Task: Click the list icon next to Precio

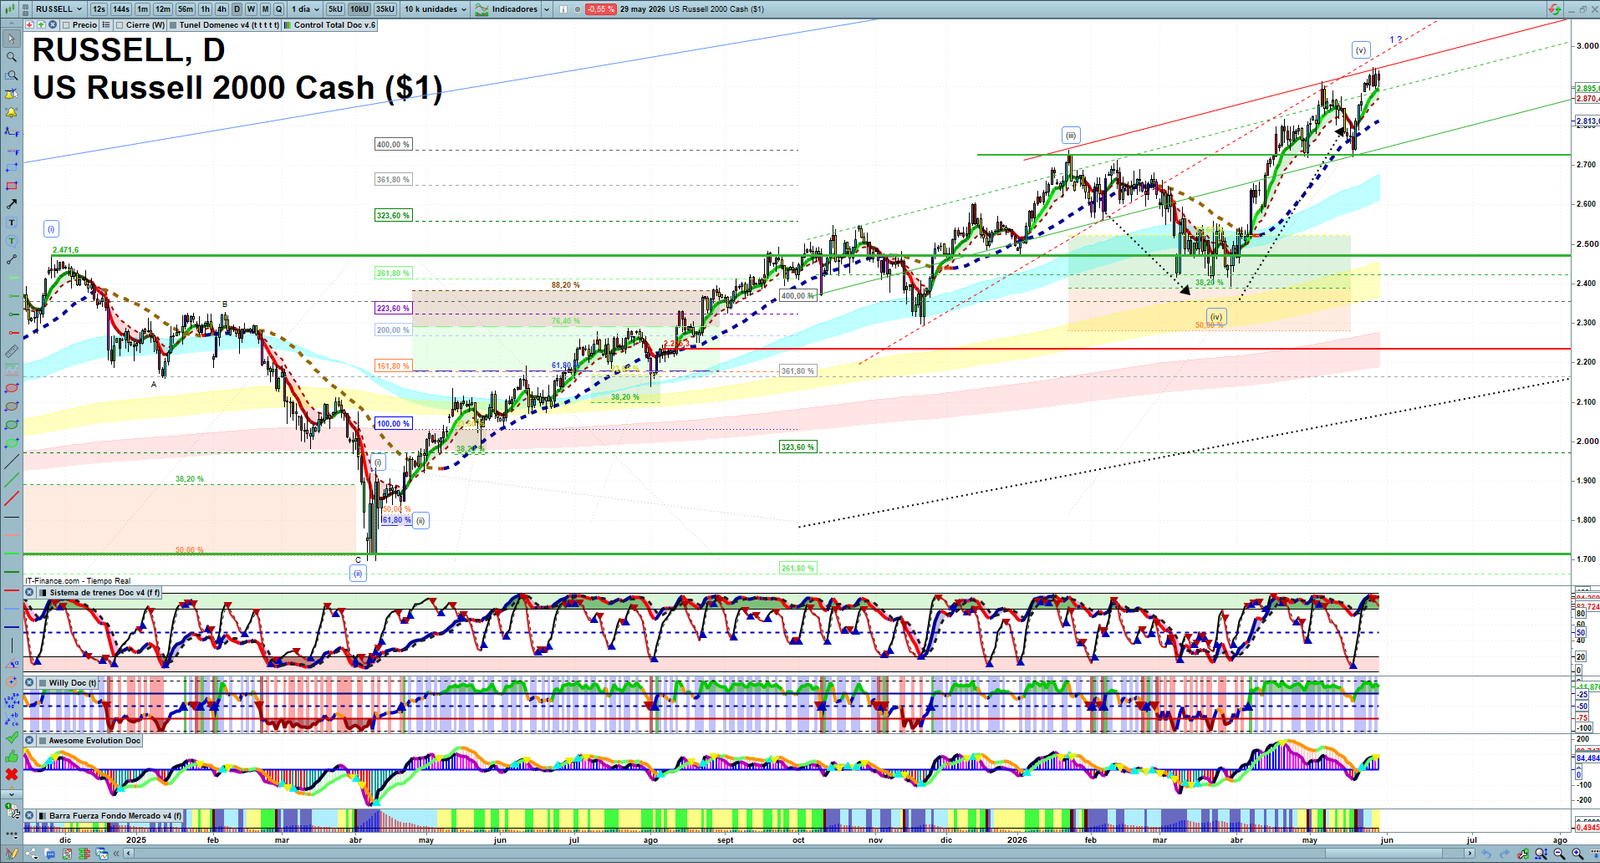Action: [x=106, y=25]
